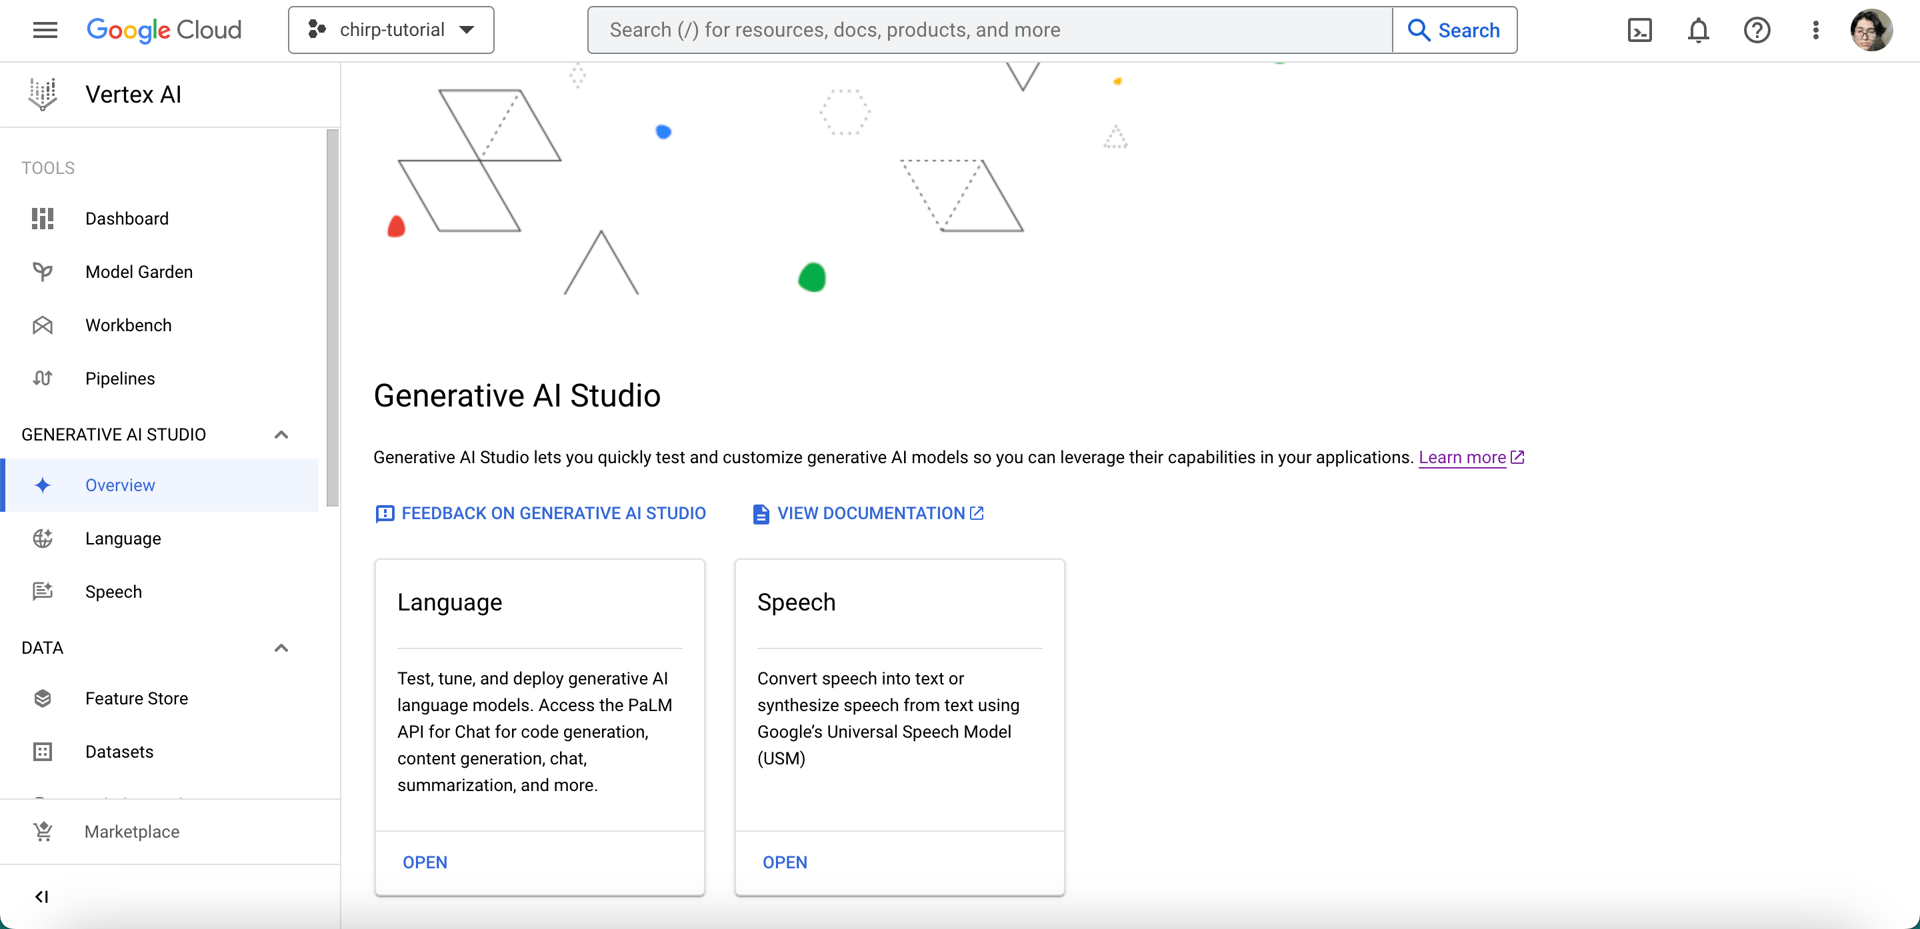The height and width of the screenshot is (929, 1920).
Task: Open the chirp-tutorial project selector
Action: 391,30
